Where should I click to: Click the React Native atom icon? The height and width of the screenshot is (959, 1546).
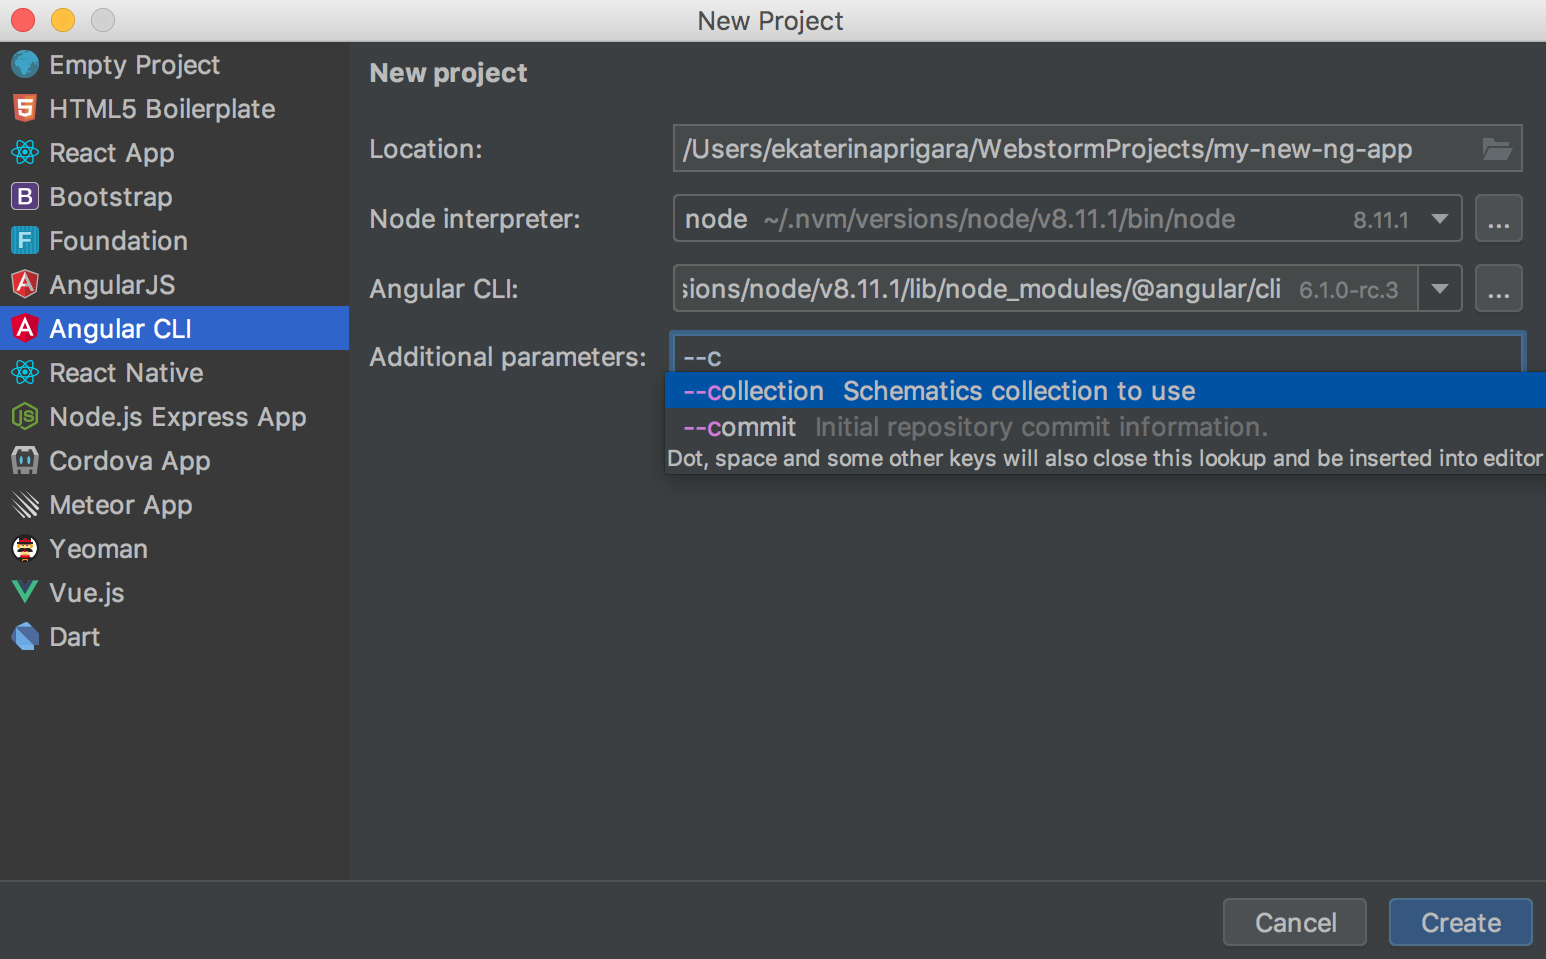25,373
